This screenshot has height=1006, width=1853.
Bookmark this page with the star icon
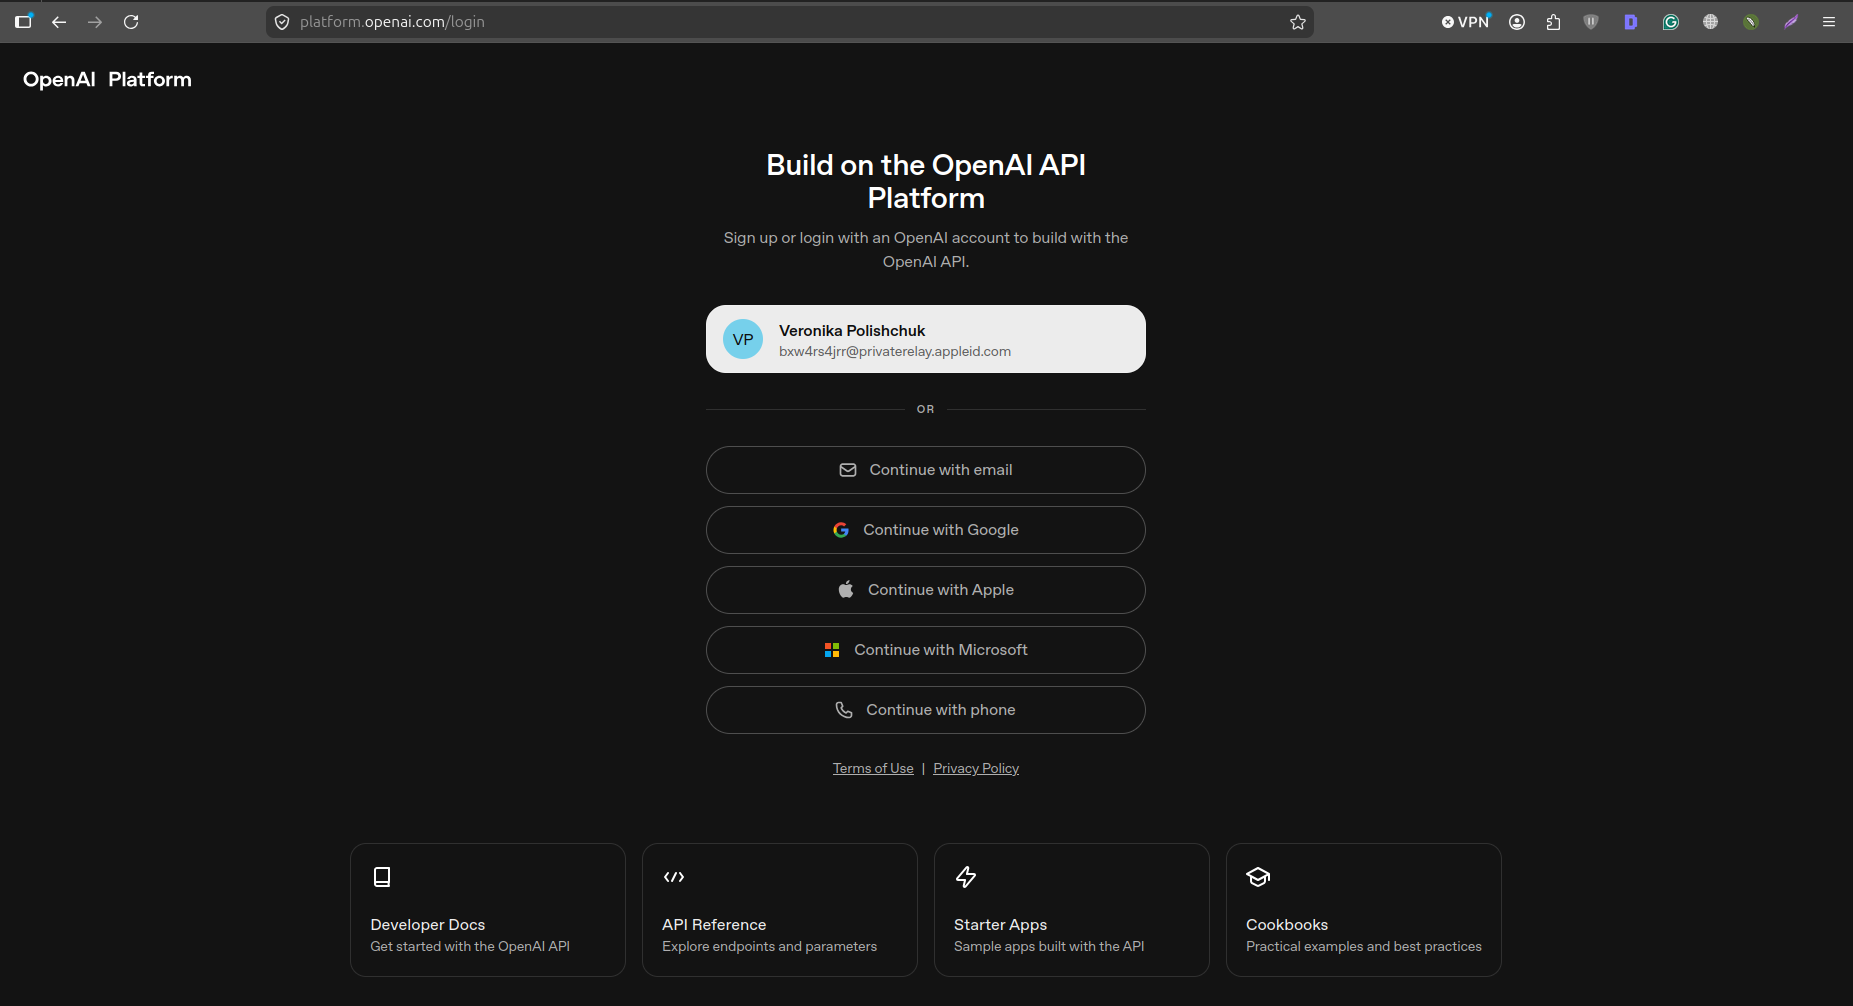(1298, 22)
